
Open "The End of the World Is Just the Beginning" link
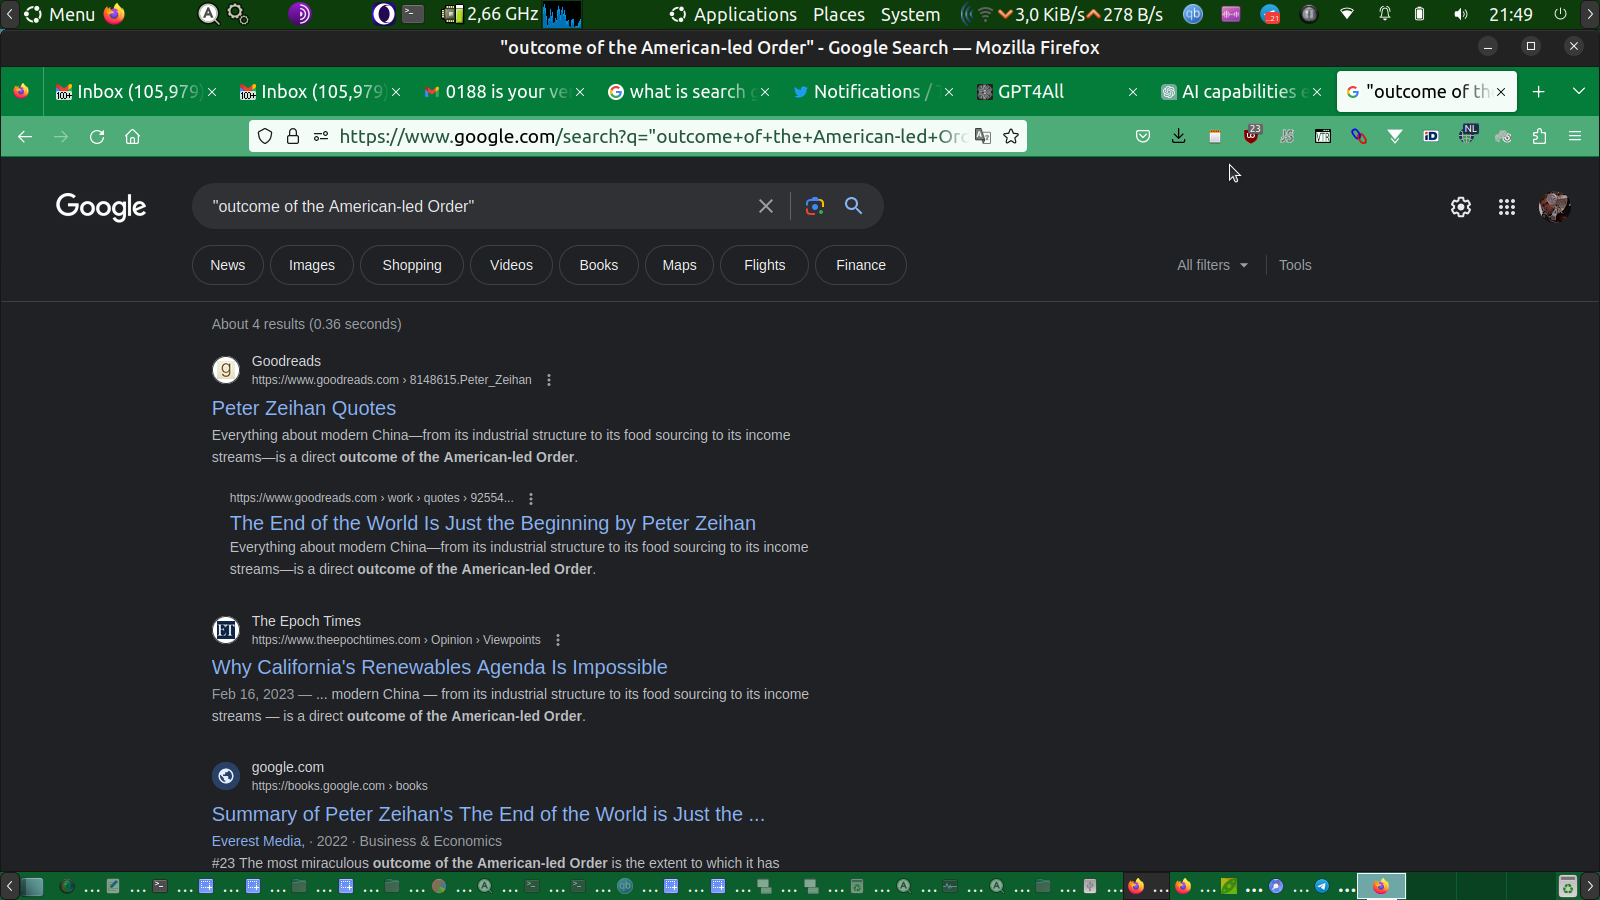pyautogui.click(x=493, y=523)
